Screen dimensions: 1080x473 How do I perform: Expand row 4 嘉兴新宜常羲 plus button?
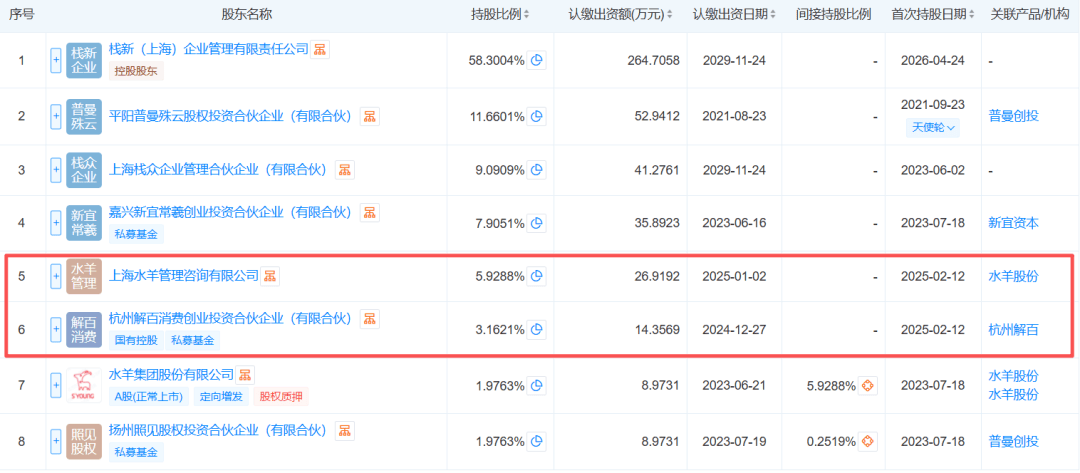[x=56, y=223]
